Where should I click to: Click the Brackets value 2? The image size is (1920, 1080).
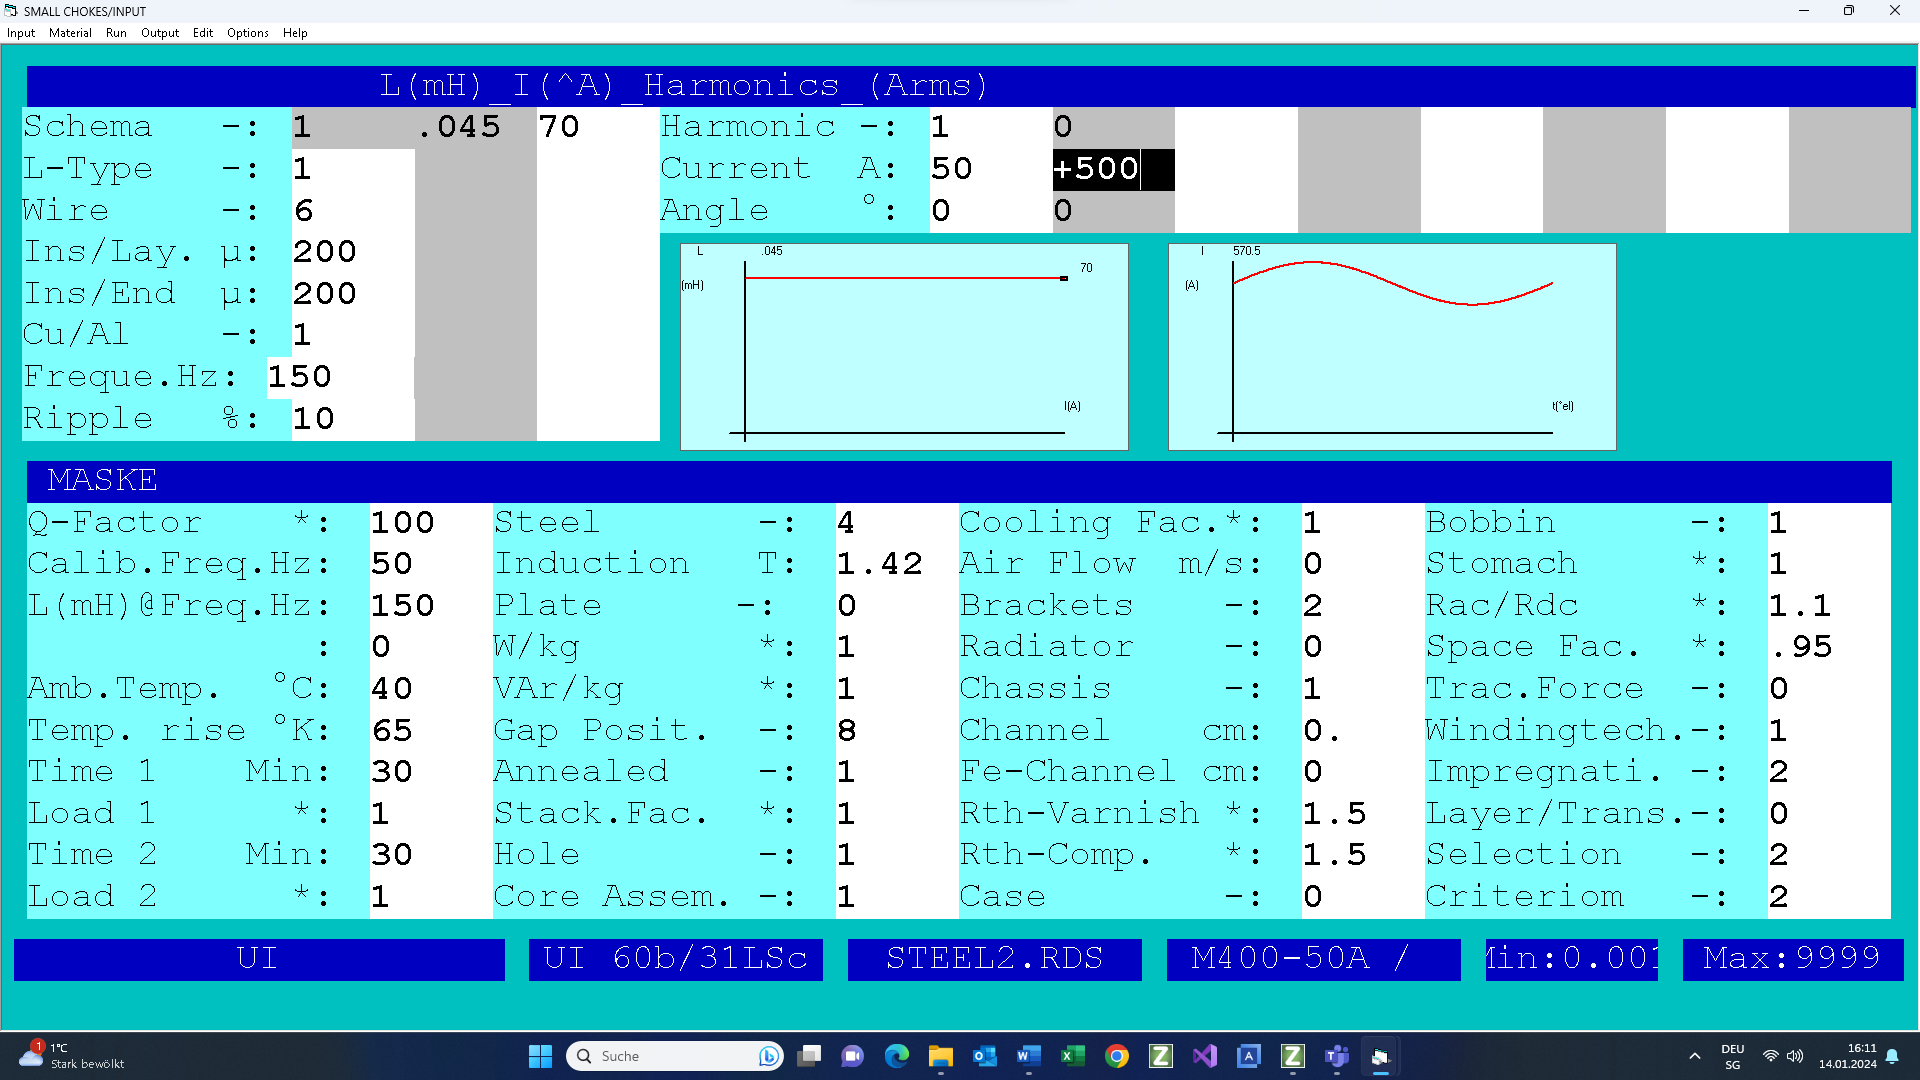pos(1363,606)
